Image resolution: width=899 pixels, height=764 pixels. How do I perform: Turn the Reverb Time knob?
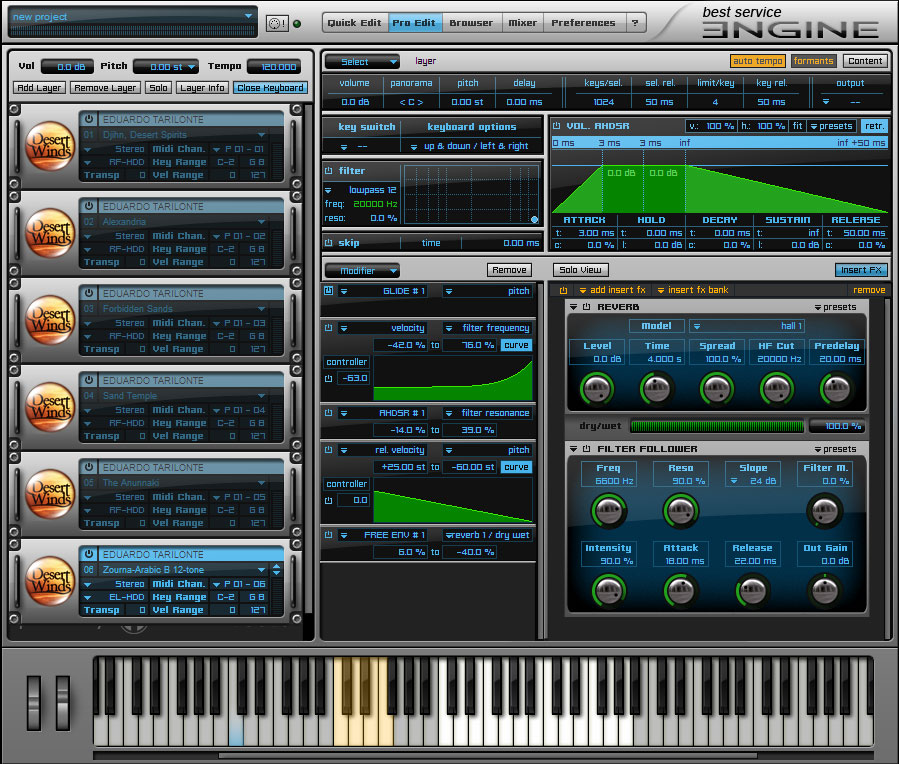657,389
